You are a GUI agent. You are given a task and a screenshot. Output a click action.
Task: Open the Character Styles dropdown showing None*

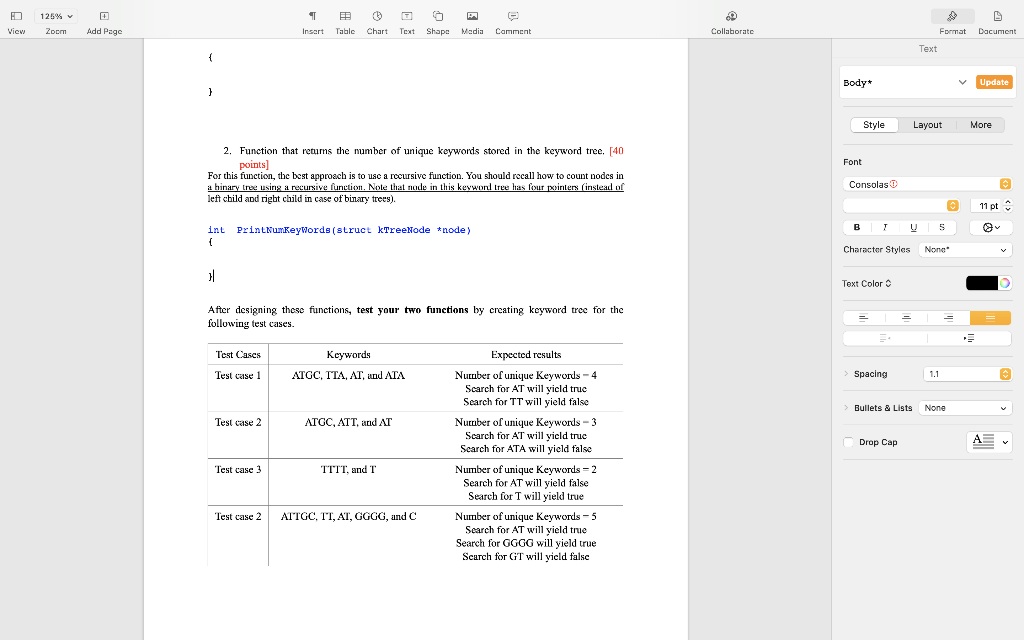pyautogui.click(x=964, y=249)
